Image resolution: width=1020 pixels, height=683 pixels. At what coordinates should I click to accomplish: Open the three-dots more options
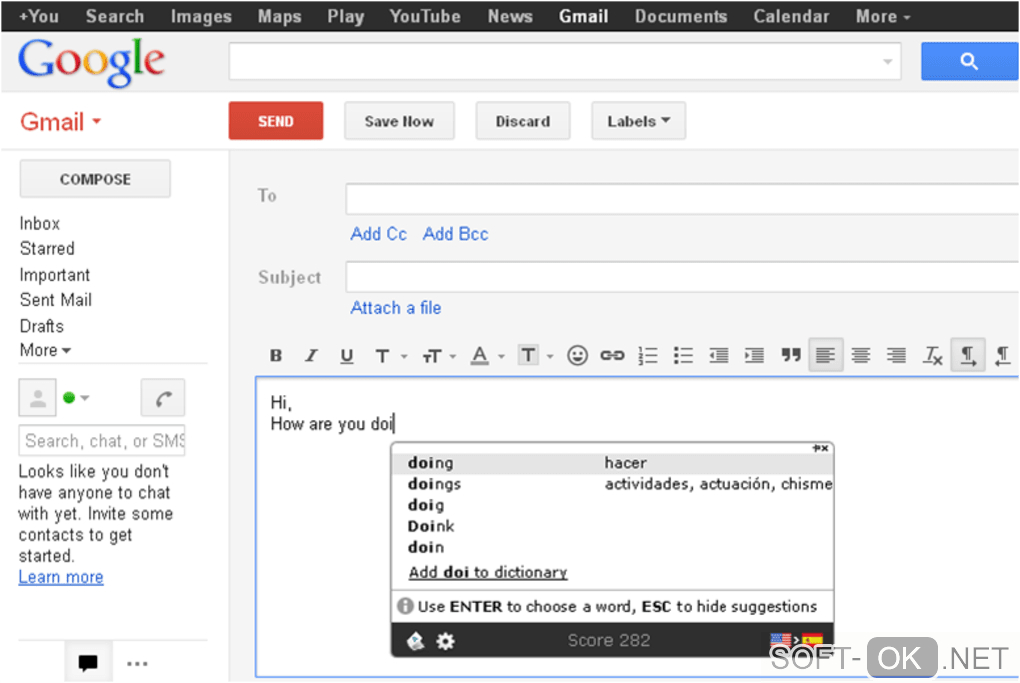click(137, 663)
